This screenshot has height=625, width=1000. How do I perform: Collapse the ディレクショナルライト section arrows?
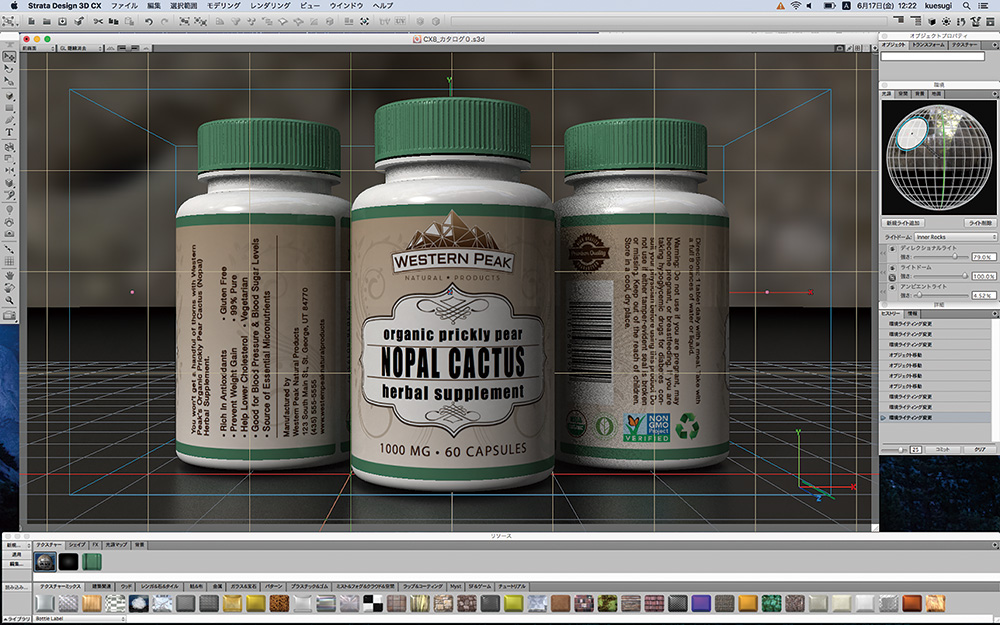pos(883,253)
